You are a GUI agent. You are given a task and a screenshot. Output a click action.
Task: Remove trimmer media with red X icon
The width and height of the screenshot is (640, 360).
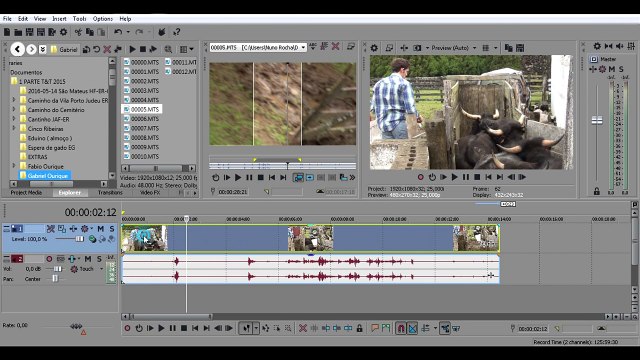335,47
